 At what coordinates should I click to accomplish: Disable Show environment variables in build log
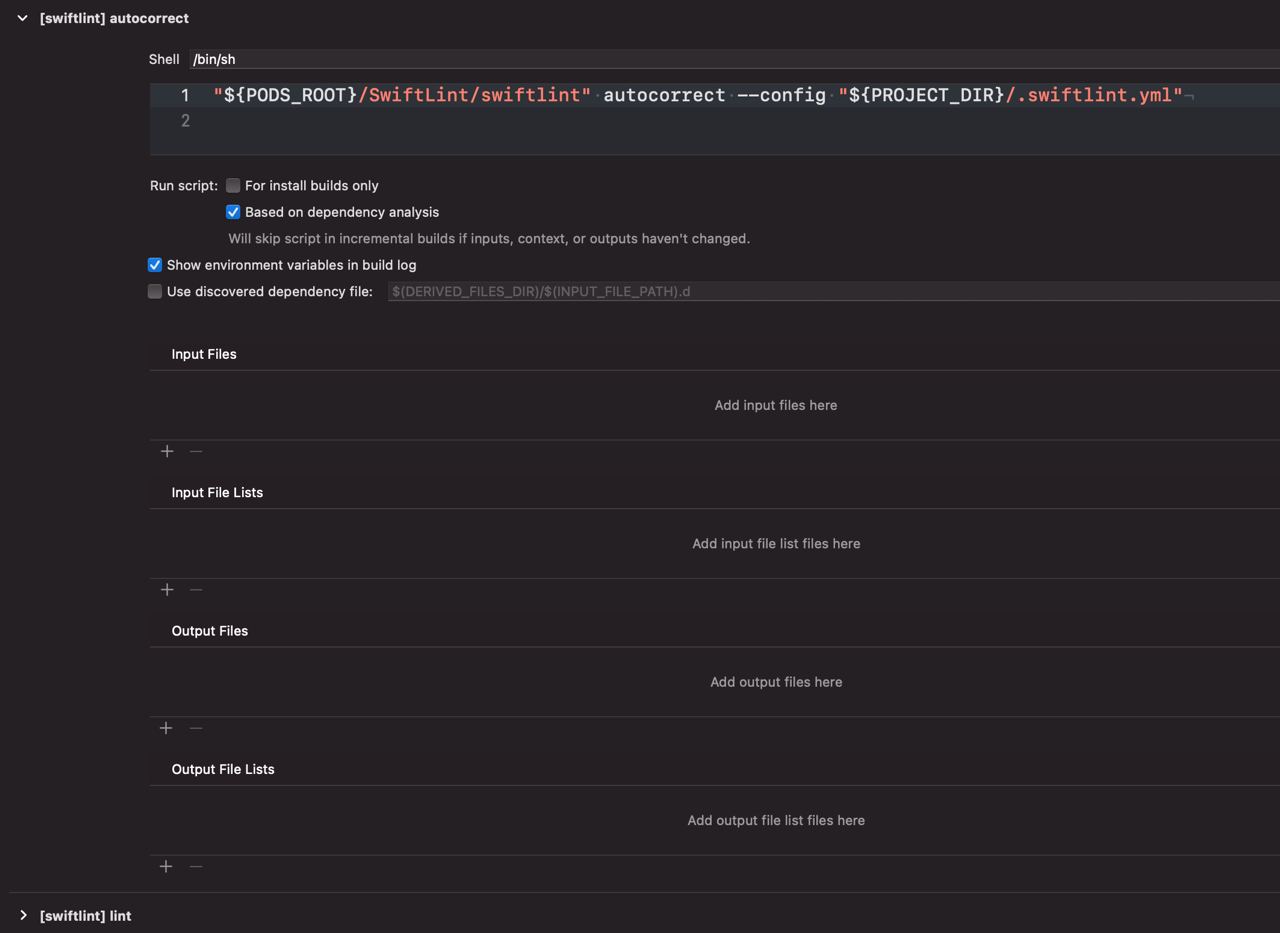pos(155,265)
